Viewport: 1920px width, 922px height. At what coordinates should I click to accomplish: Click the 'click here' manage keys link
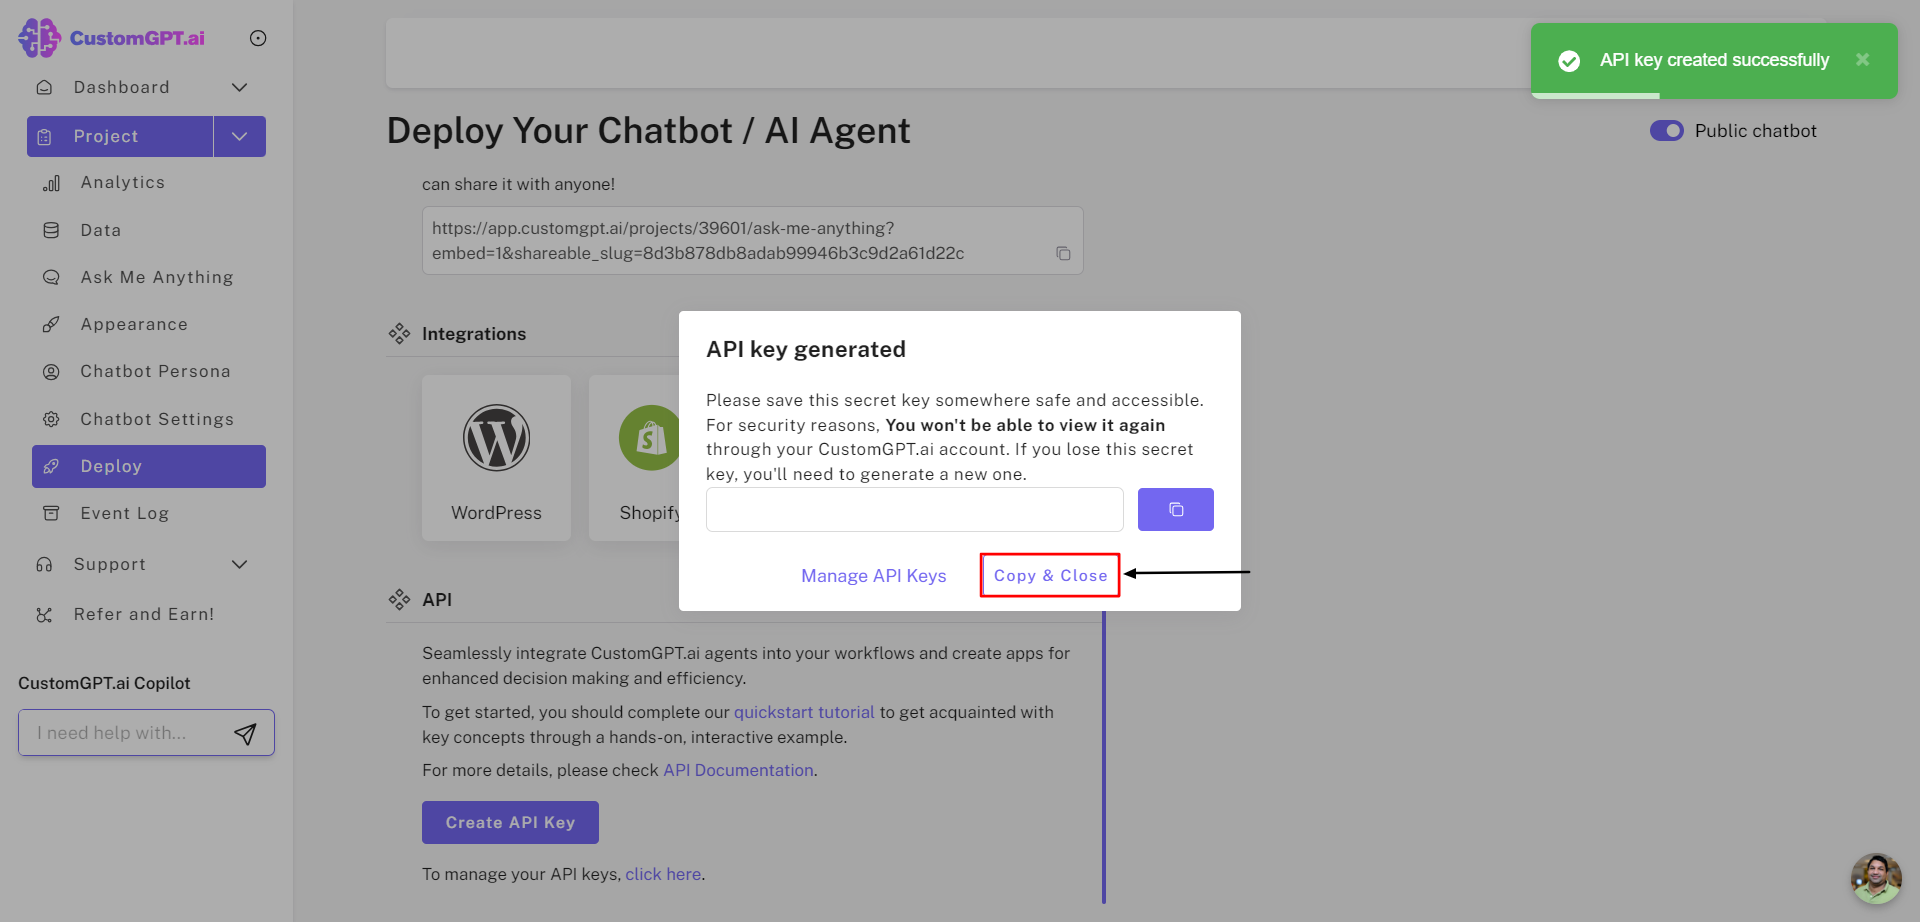pos(663,874)
